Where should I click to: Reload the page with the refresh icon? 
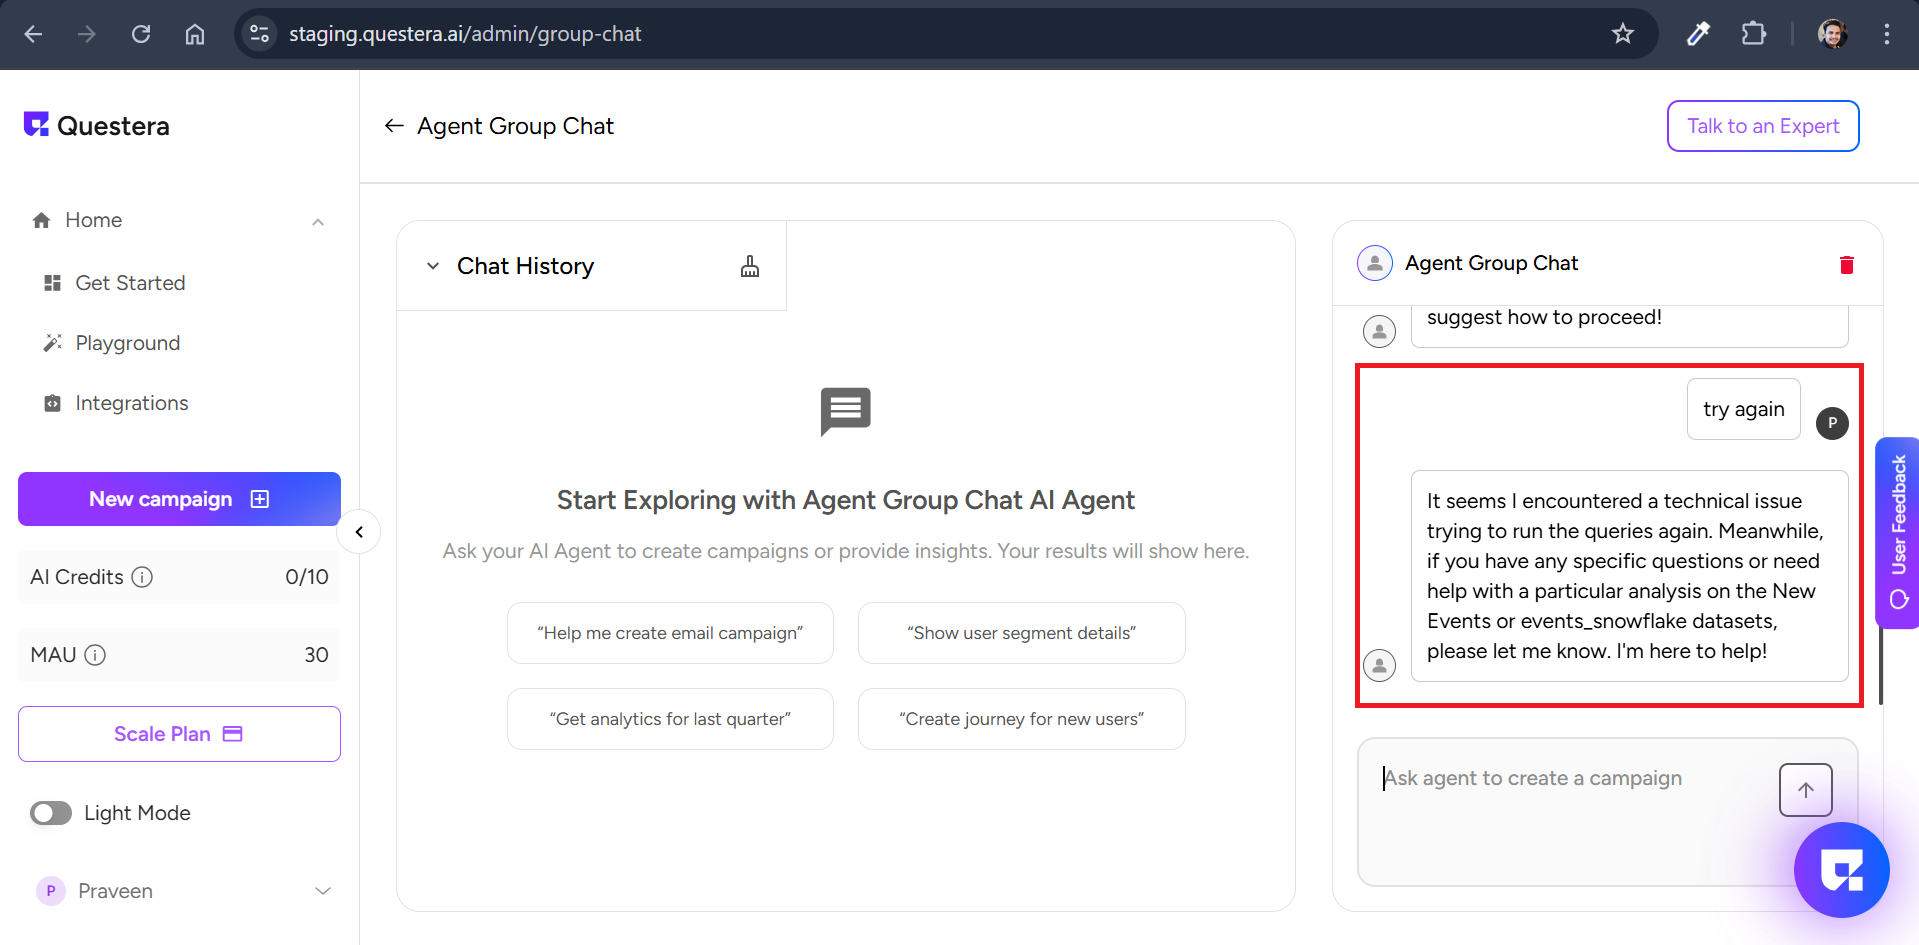141,34
